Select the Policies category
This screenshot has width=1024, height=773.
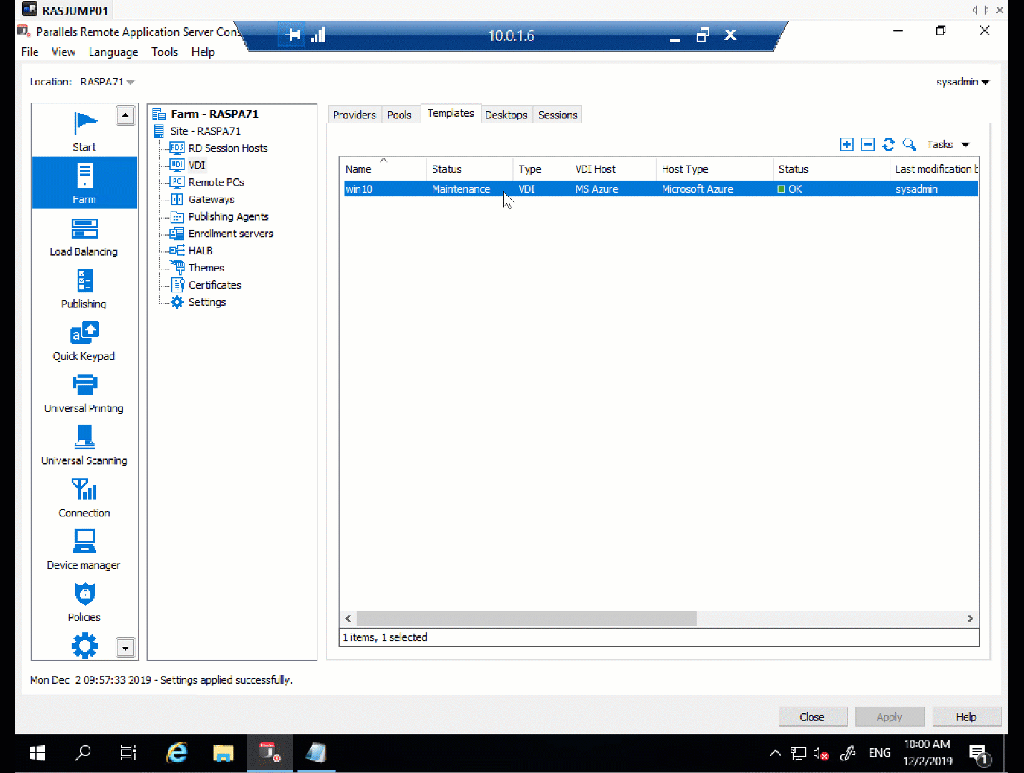click(84, 603)
